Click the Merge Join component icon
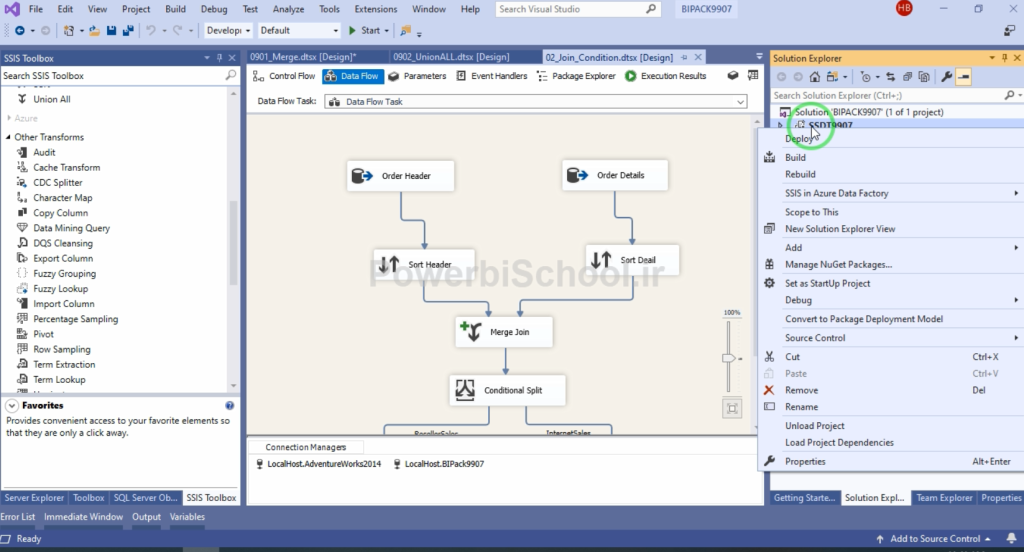This screenshot has width=1024, height=552. 470,332
